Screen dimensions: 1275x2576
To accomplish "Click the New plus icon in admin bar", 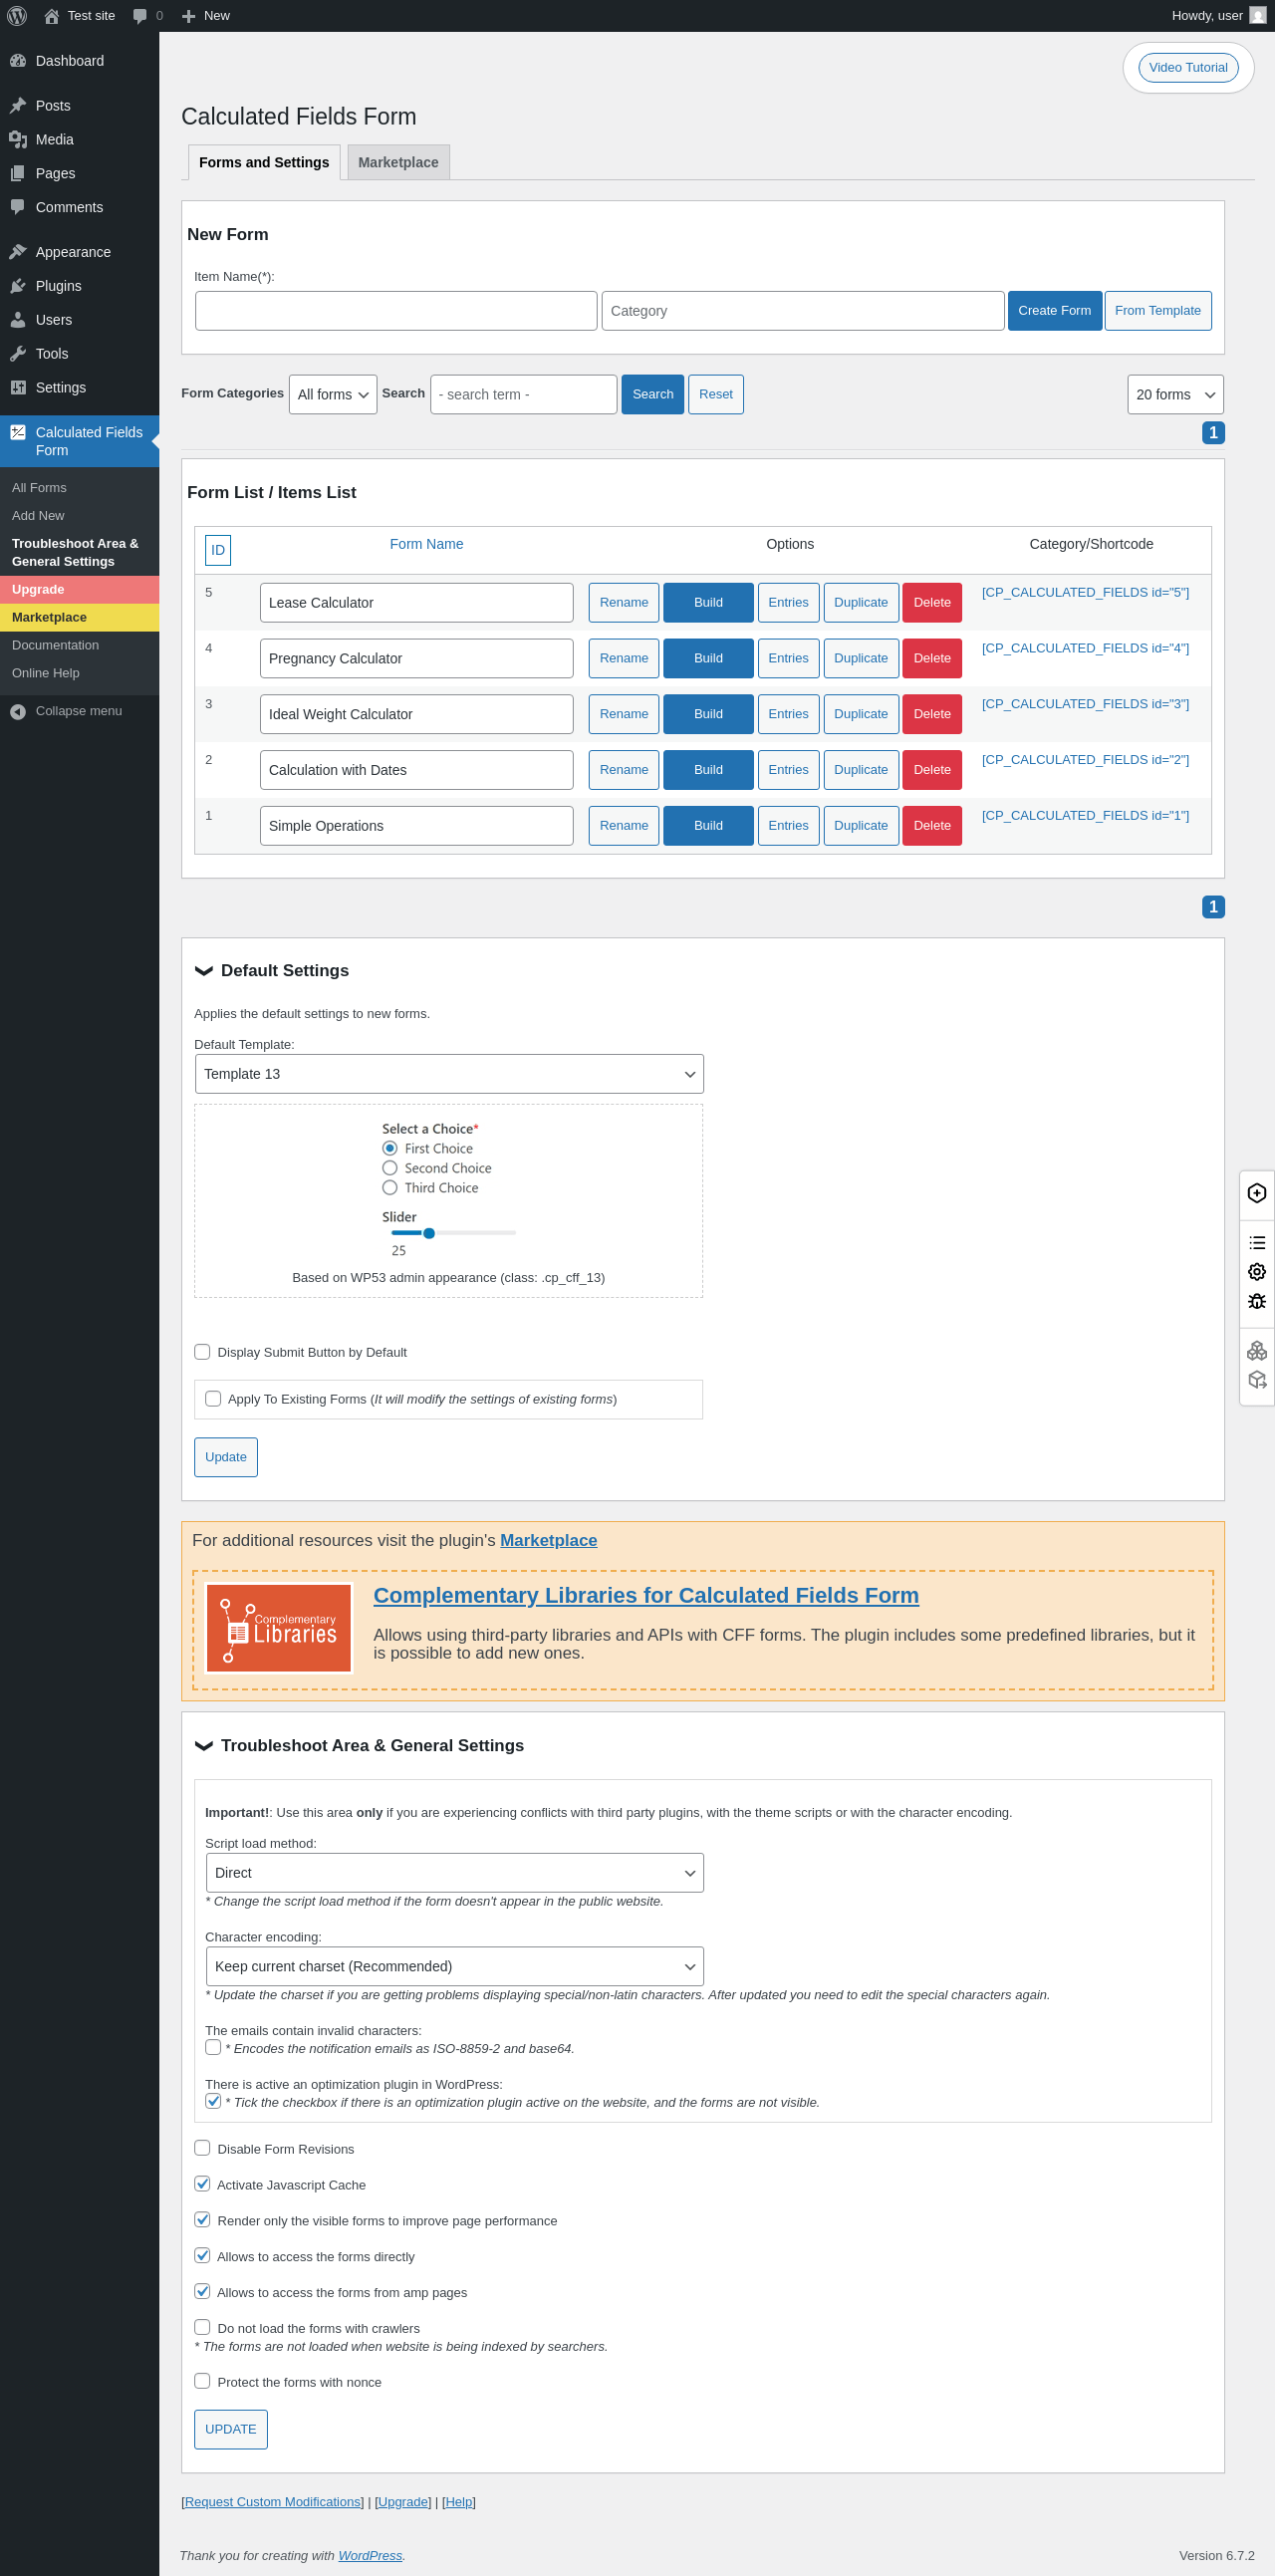I will [188, 16].
